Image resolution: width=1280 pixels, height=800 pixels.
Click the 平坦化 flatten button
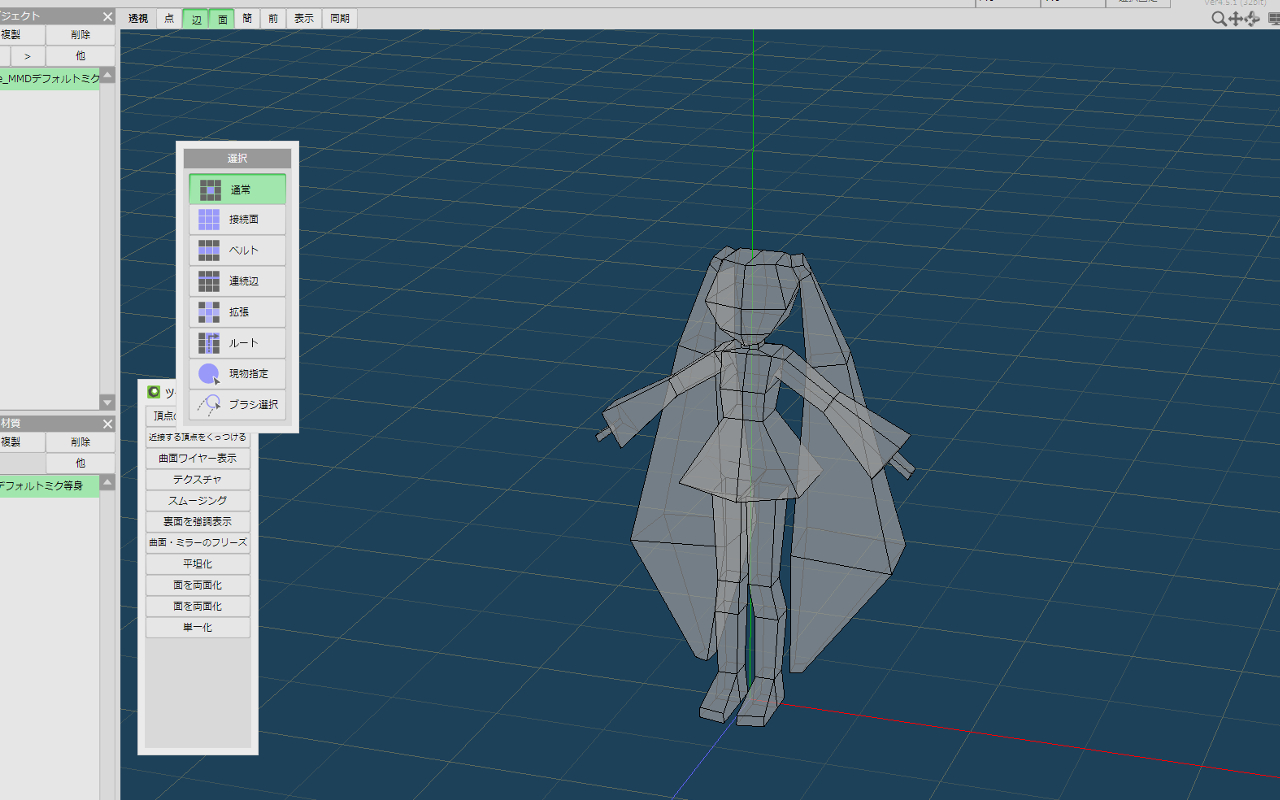pyautogui.click(x=198, y=564)
